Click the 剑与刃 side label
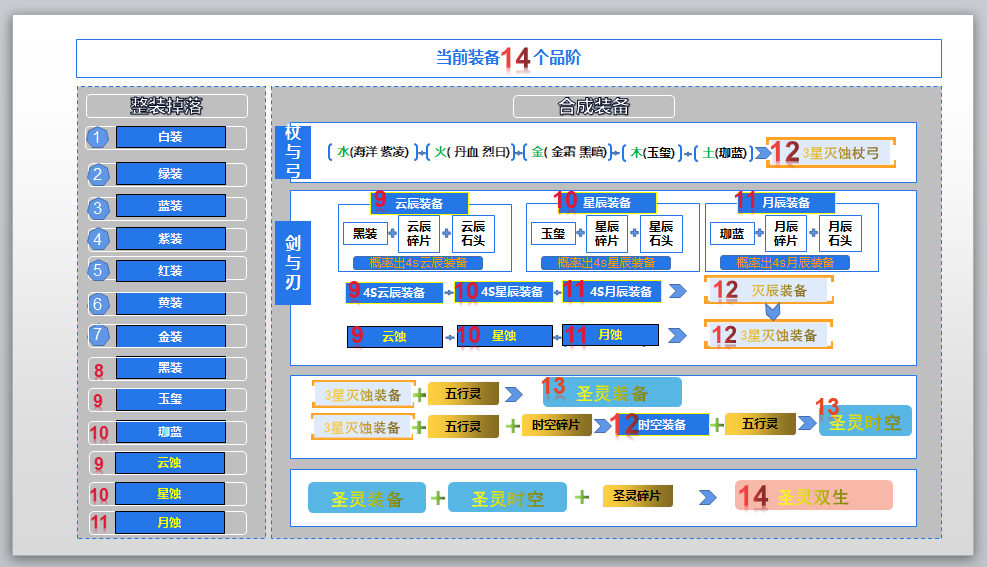Viewport: 987px width, 567px height. [293, 263]
